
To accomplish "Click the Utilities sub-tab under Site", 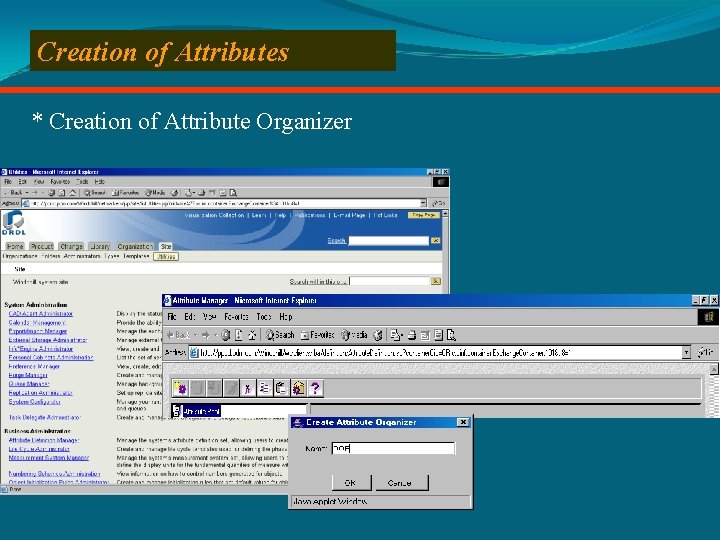I will coord(166,257).
